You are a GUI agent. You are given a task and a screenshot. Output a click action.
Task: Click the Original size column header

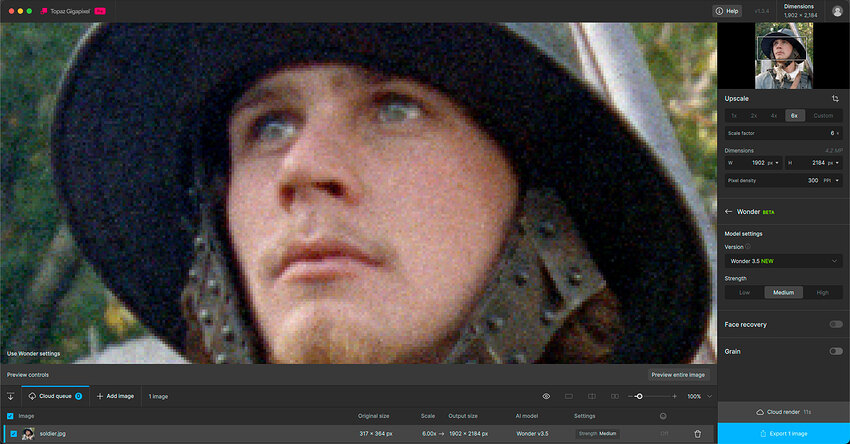pyautogui.click(x=374, y=416)
